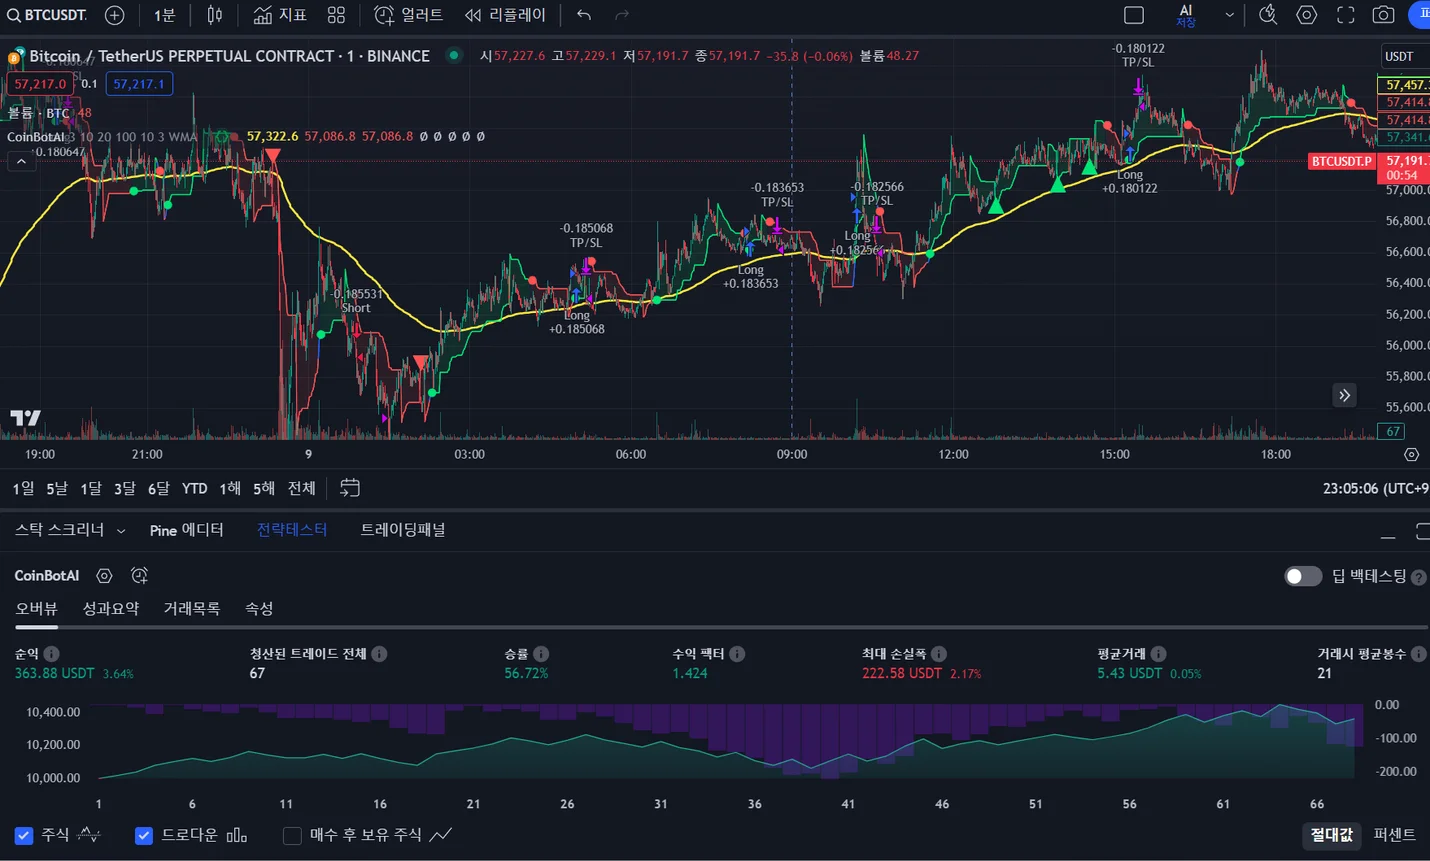The image size is (1430, 861).
Task: Open the BTCUSDT symbol search
Action: pyautogui.click(x=47, y=15)
